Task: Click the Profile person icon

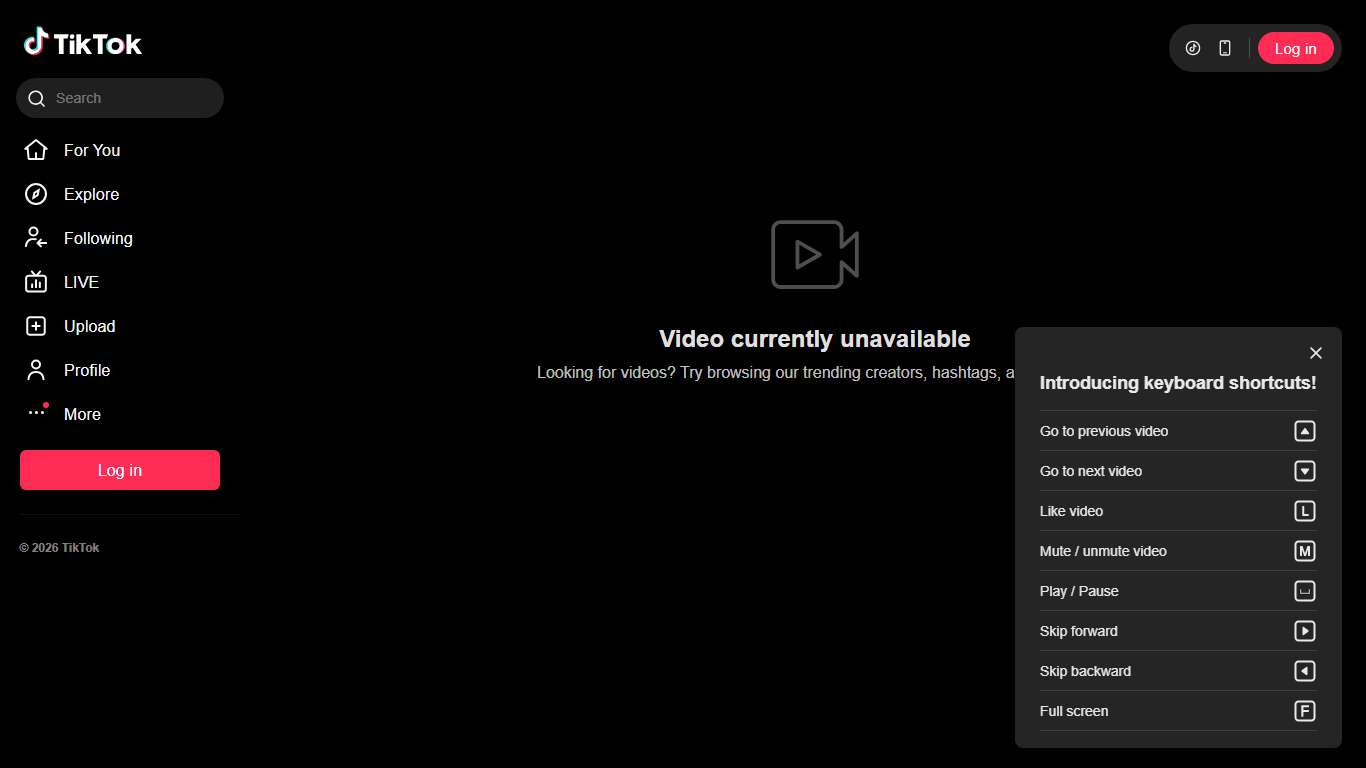Action: (36, 370)
